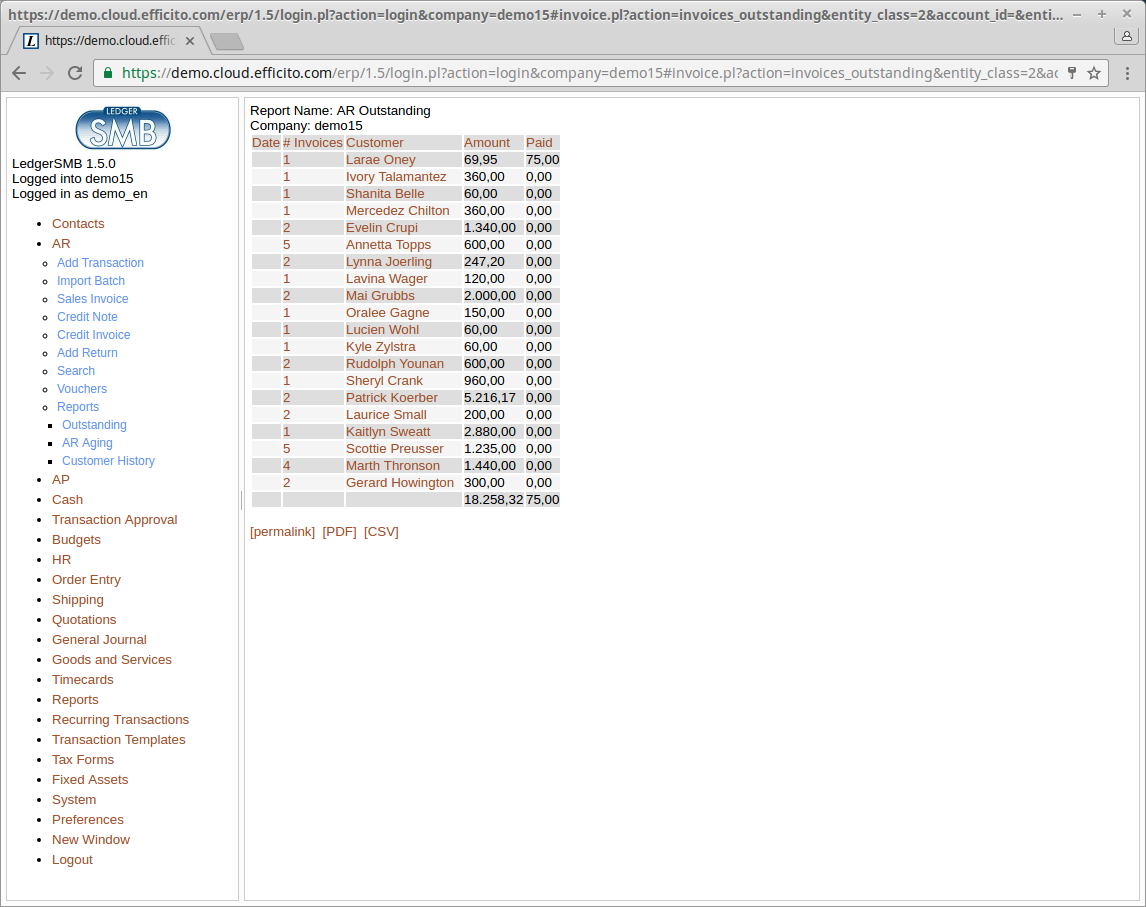Select Sales Invoice under the AR menu
This screenshot has width=1146, height=907.
(x=92, y=298)
